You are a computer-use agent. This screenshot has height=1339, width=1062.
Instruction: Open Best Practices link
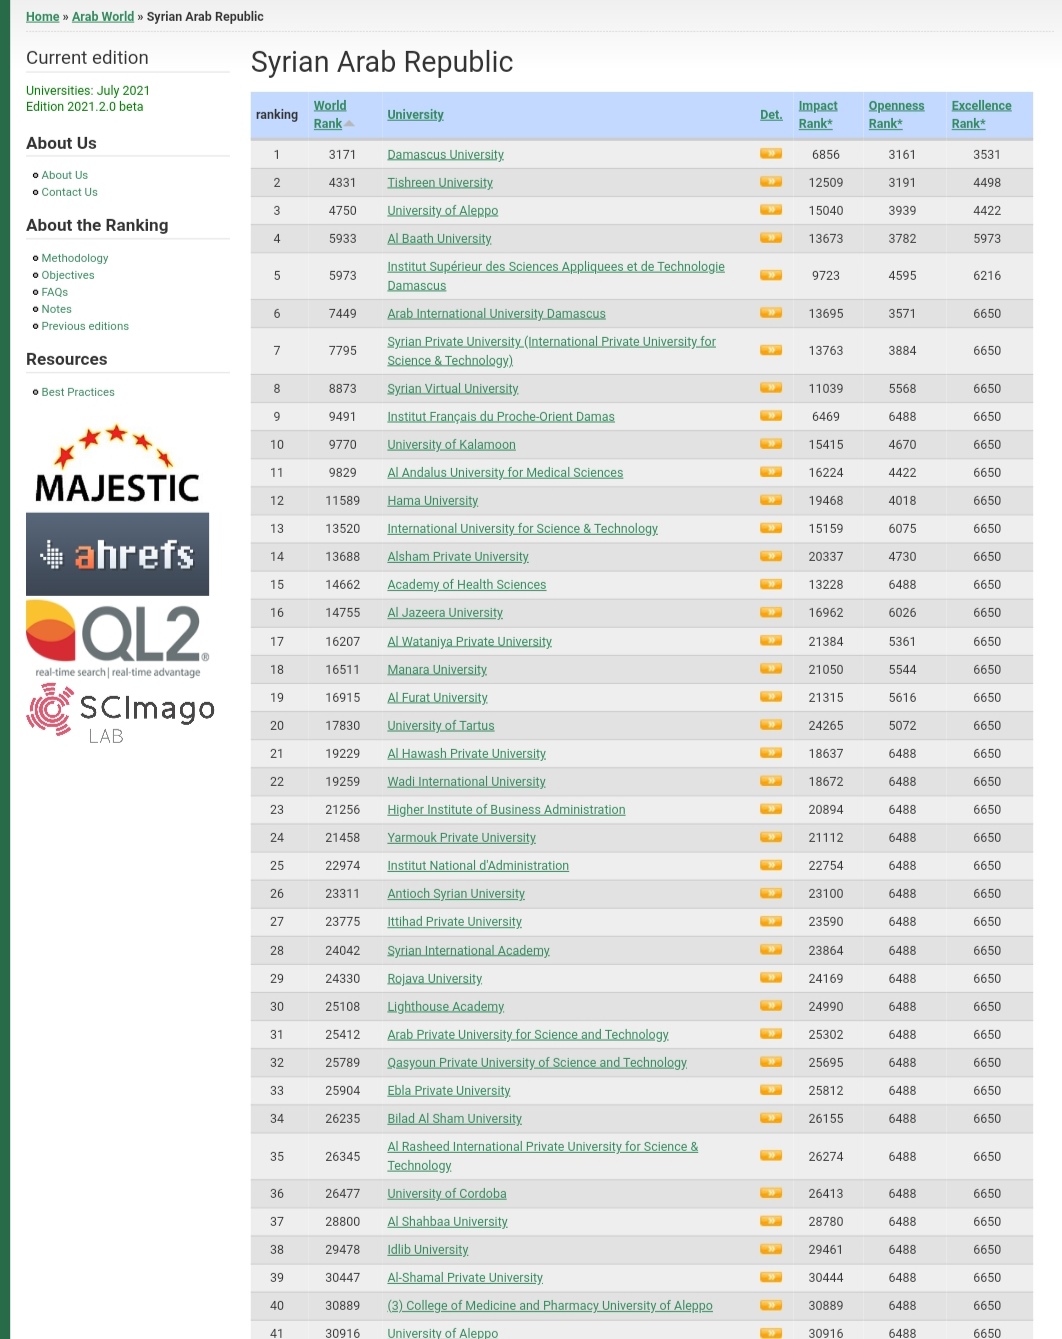(x=78, y=392)
